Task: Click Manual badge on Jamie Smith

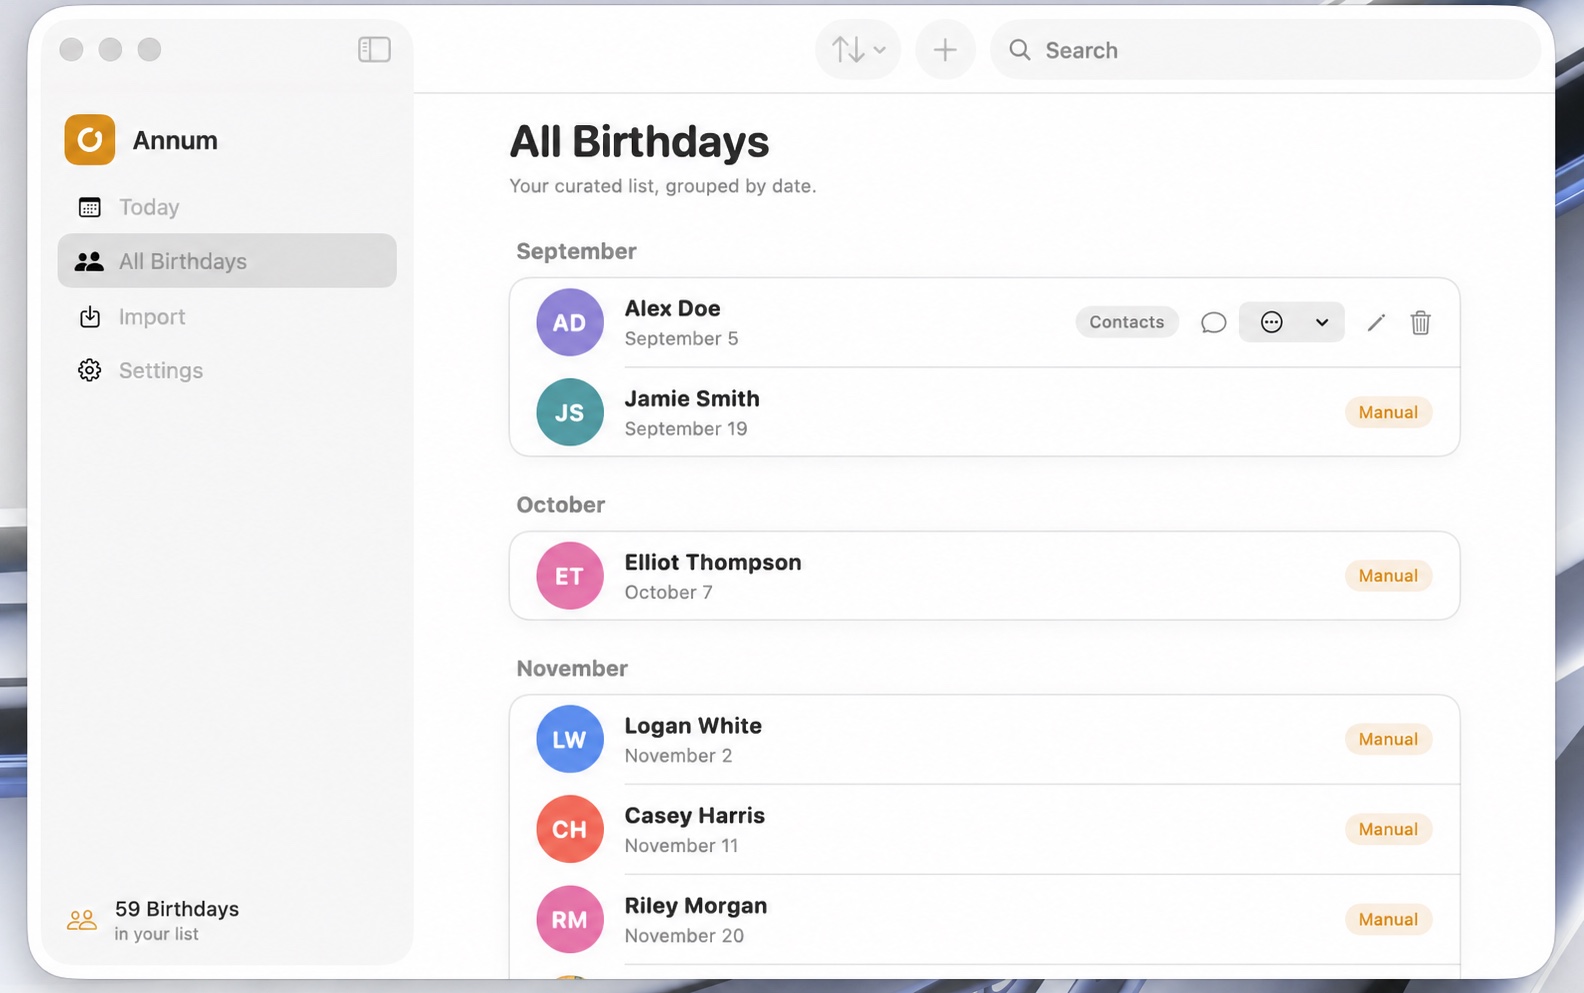Action: (x=1388, y=412)
